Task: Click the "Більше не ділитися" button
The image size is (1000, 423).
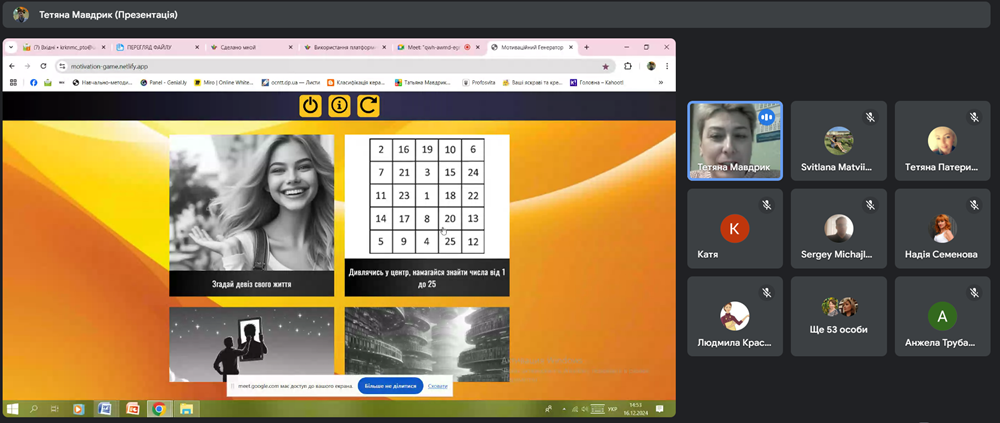Action: point(390,386)
